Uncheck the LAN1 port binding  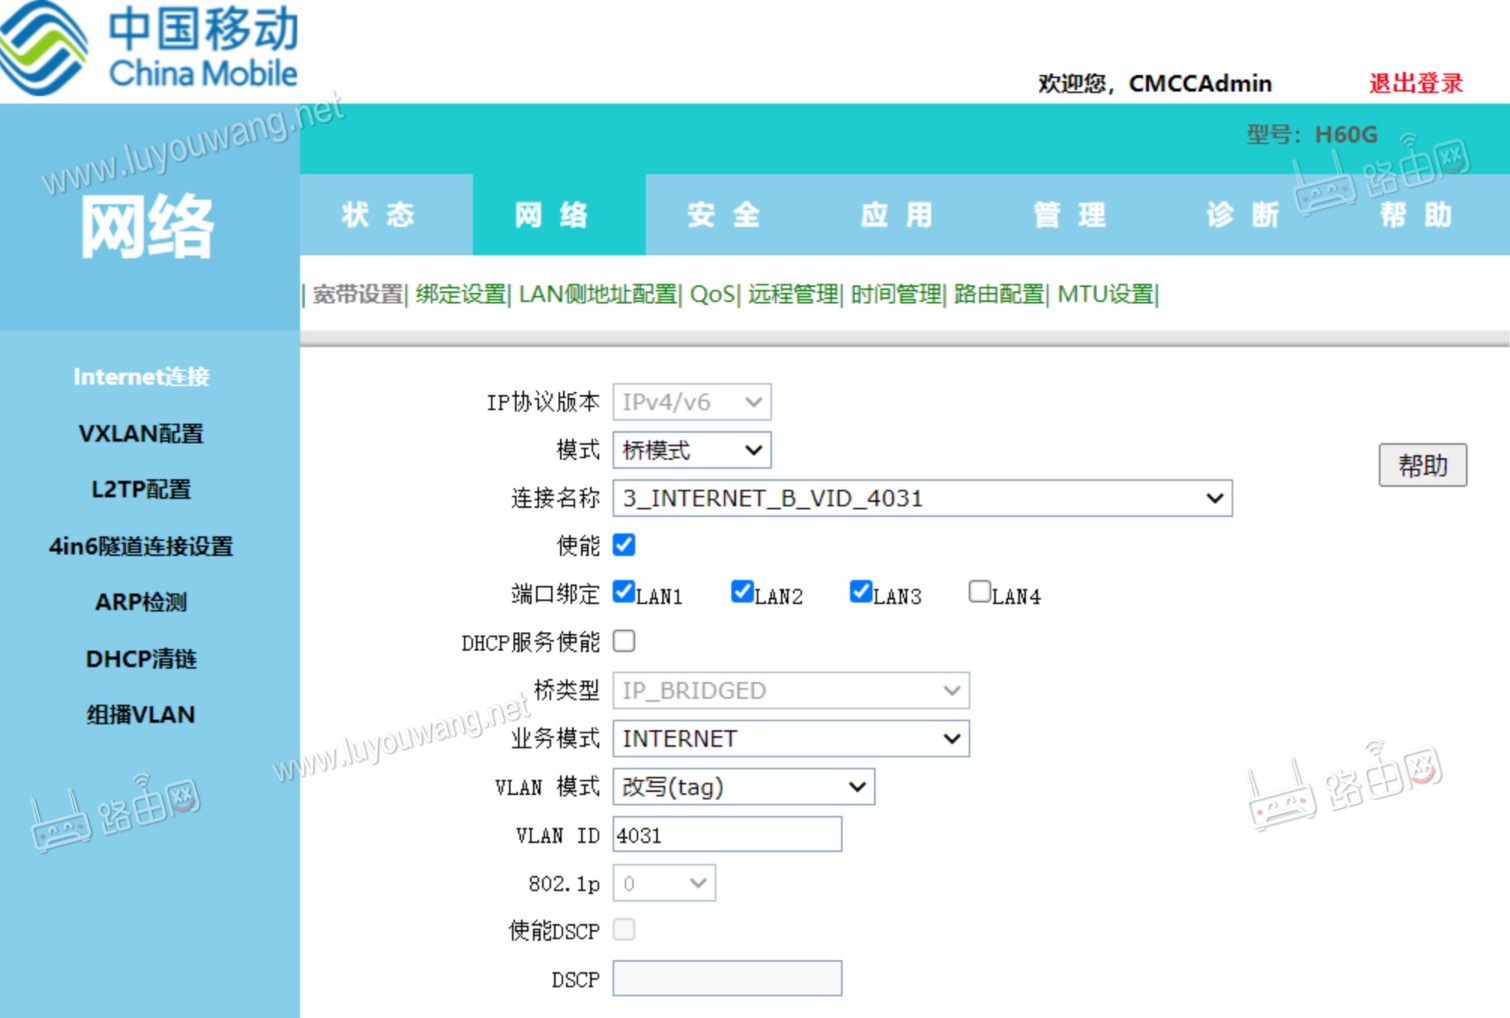pyautogui.click(x=623, y=591)
